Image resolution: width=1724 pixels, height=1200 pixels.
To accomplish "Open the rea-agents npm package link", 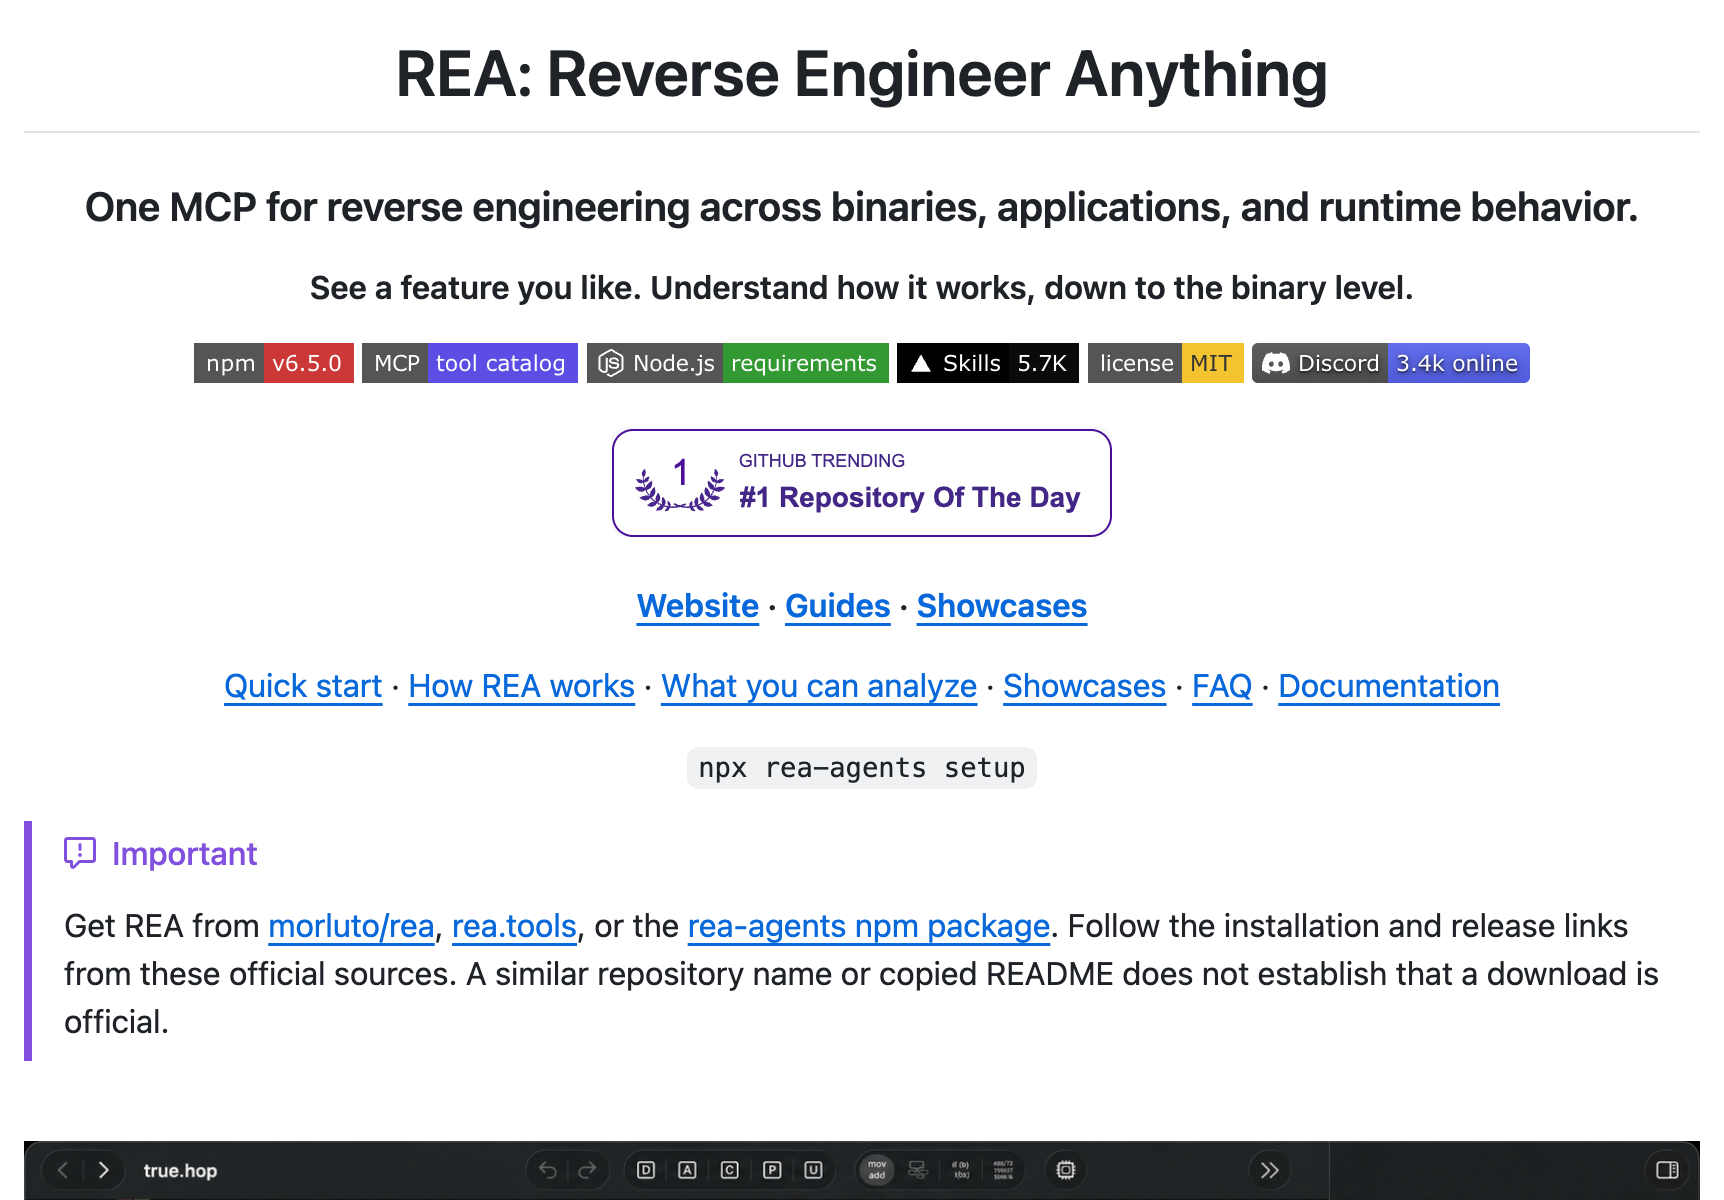I will [x=869, y=926].
